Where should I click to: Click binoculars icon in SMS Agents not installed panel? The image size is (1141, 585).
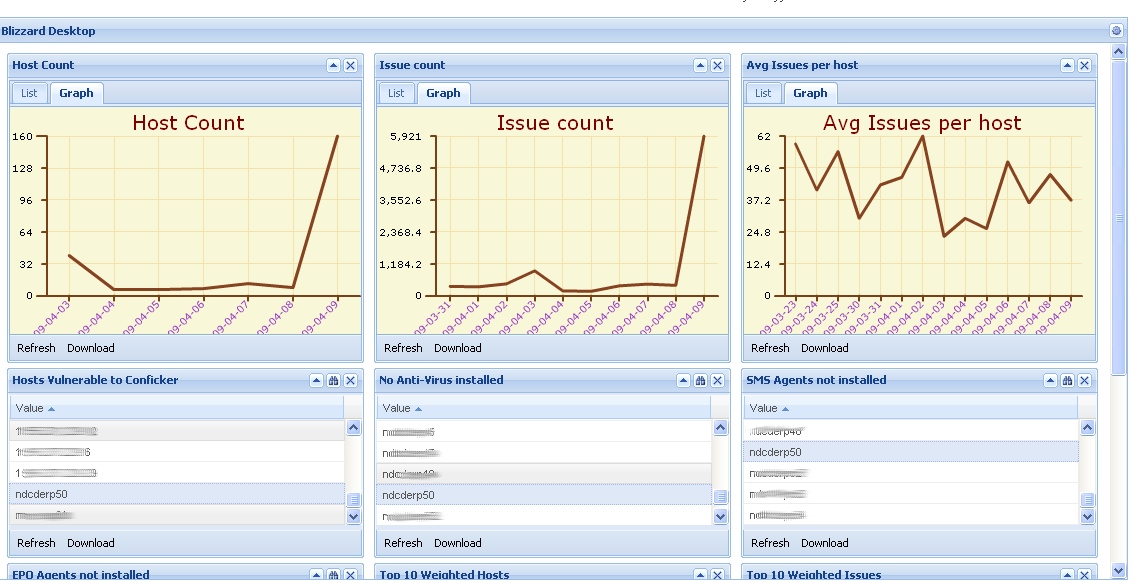pos(1068,381)
